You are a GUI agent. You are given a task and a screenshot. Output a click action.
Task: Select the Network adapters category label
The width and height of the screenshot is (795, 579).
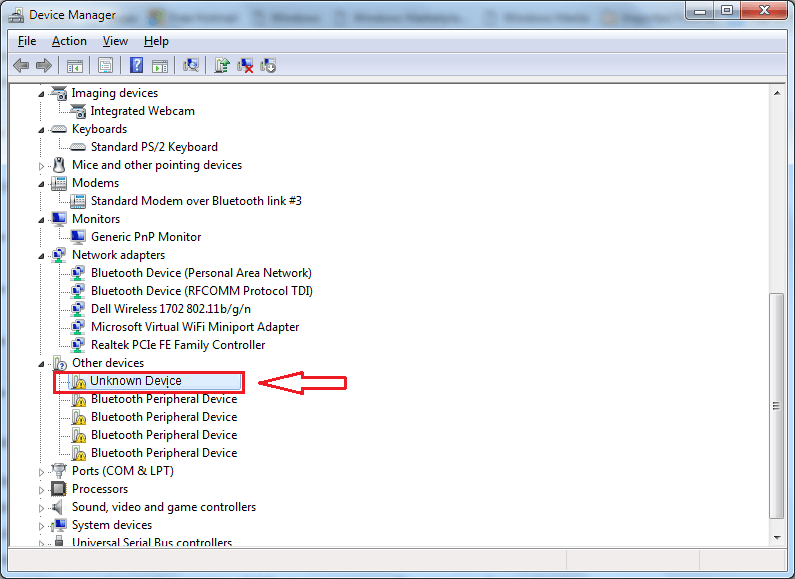[118, 255]
